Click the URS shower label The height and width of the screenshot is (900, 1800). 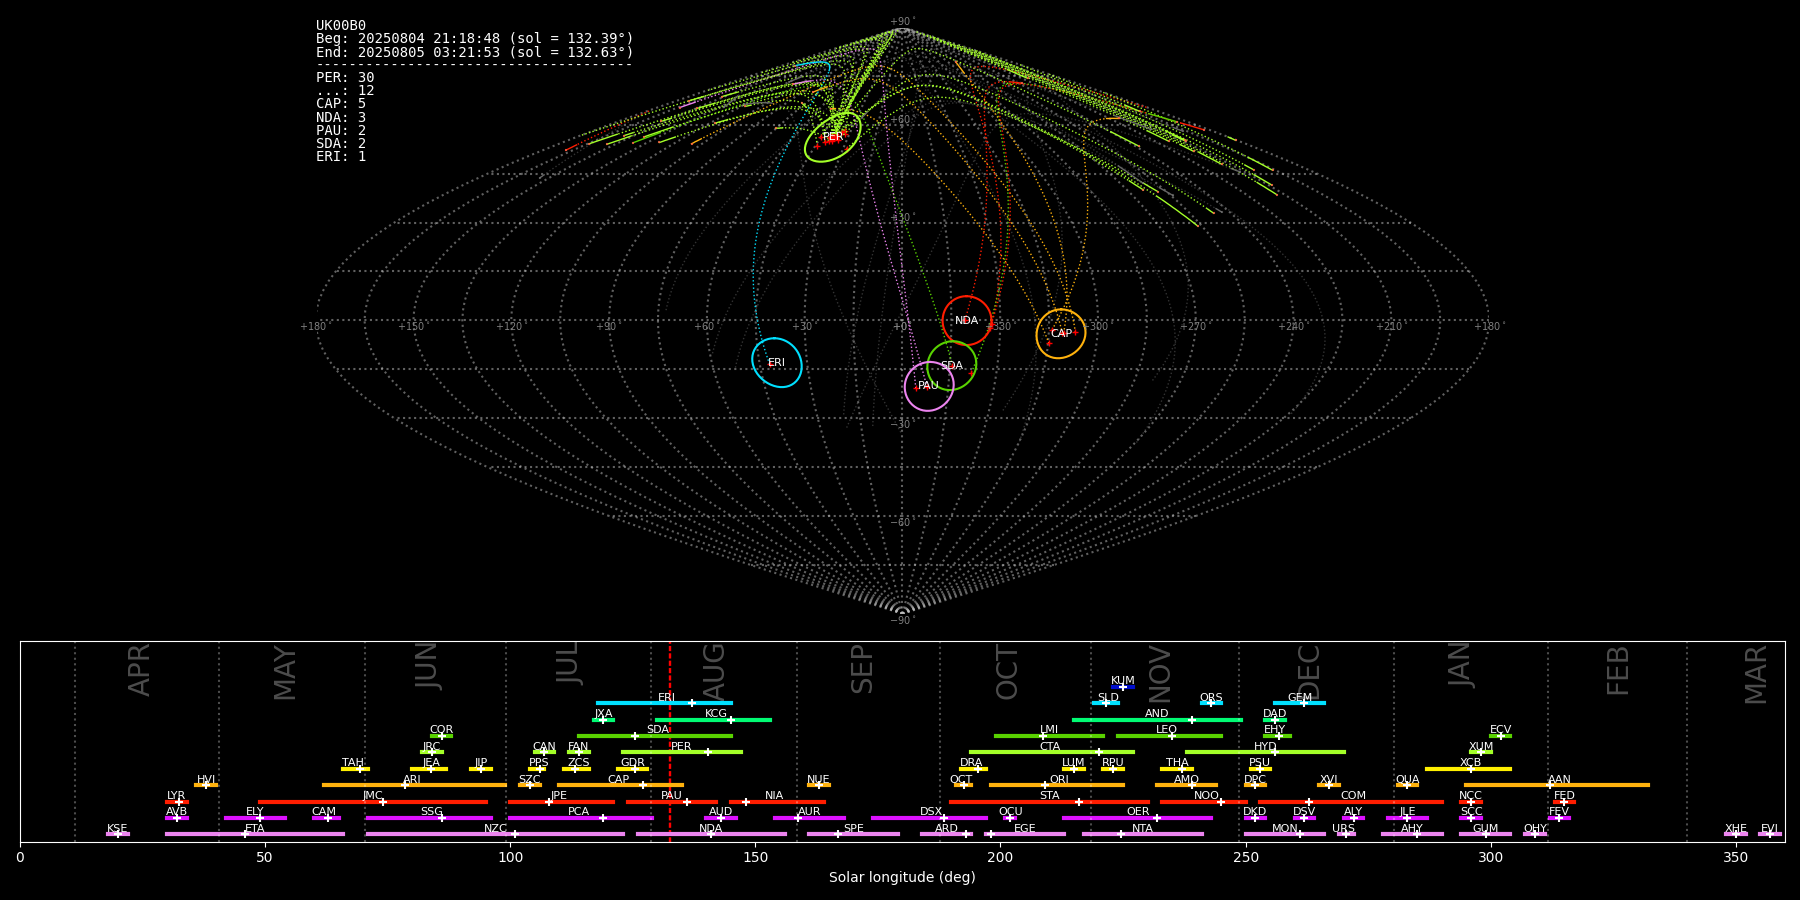point(1343,829)
